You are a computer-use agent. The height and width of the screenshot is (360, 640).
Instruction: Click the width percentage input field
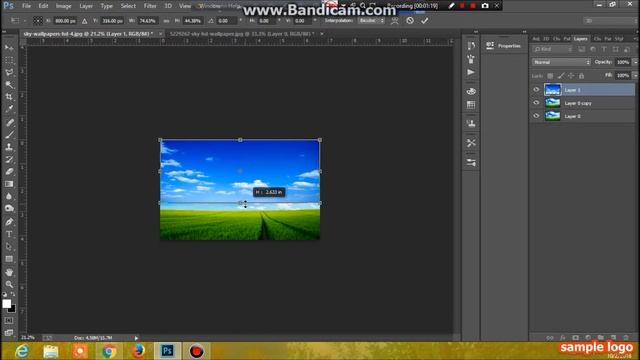click(147, 20)
